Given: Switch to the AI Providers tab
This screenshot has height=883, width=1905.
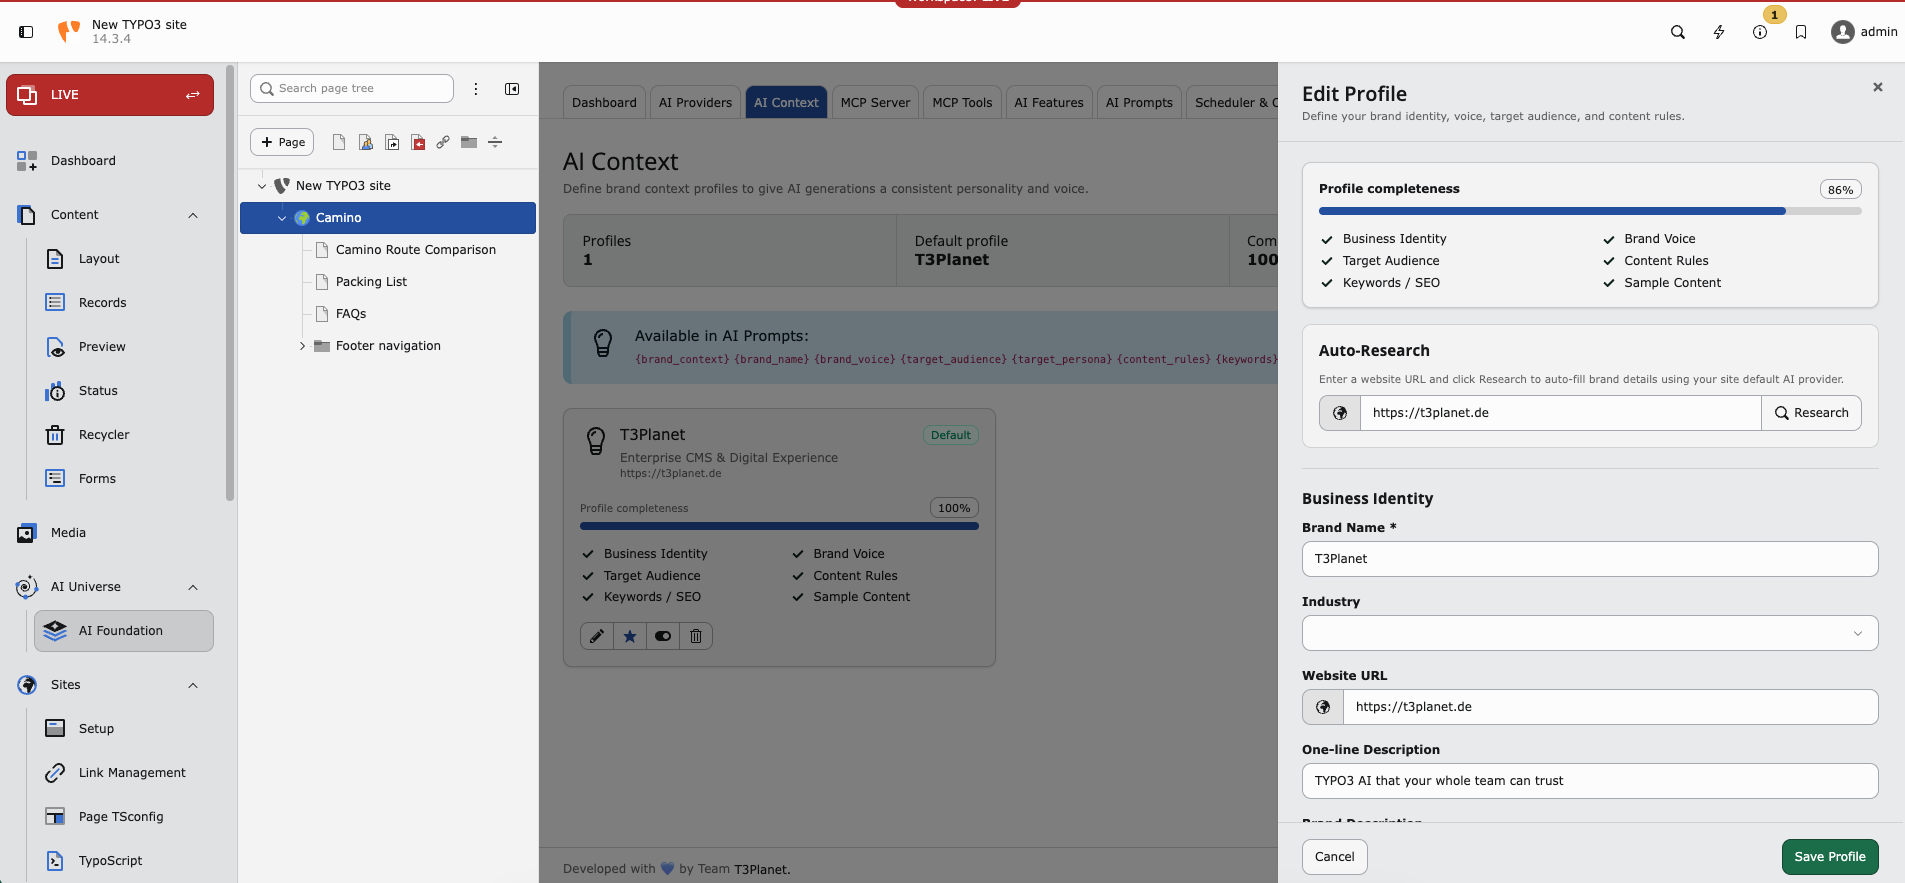Looking at the screenshot, I should [695, 102].
